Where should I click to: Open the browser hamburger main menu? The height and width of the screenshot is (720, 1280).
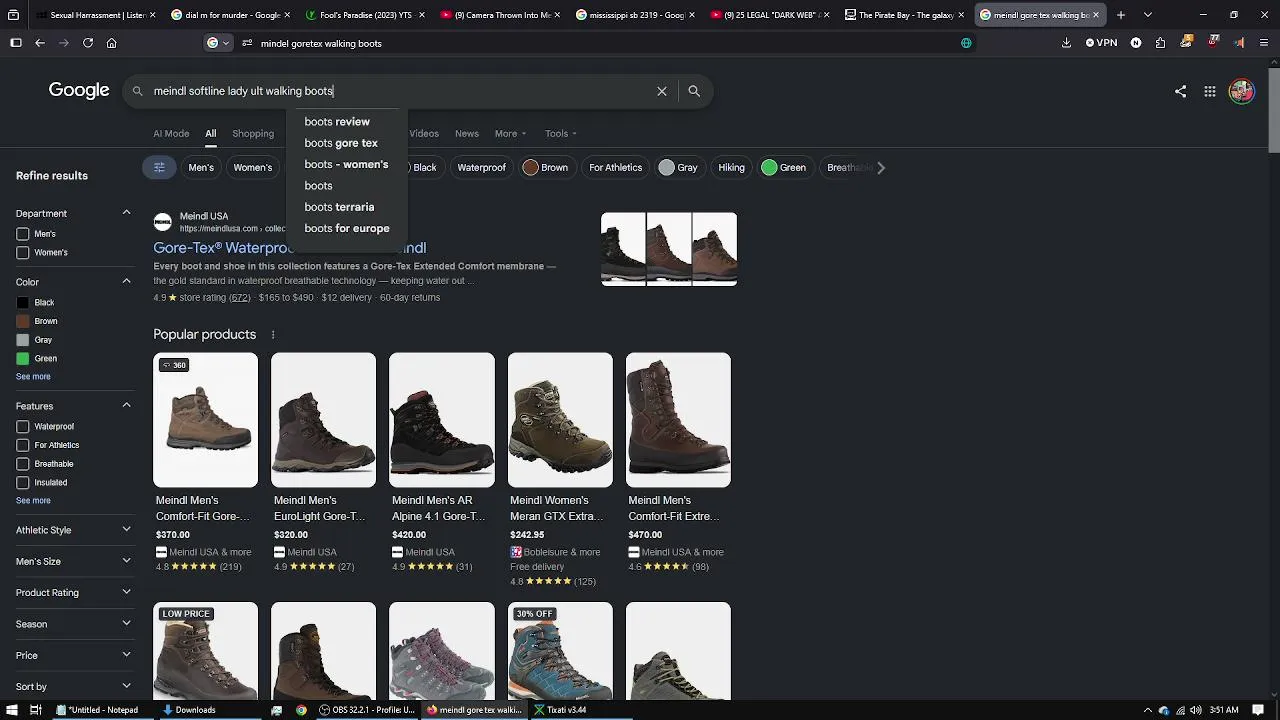(1263, 43)
